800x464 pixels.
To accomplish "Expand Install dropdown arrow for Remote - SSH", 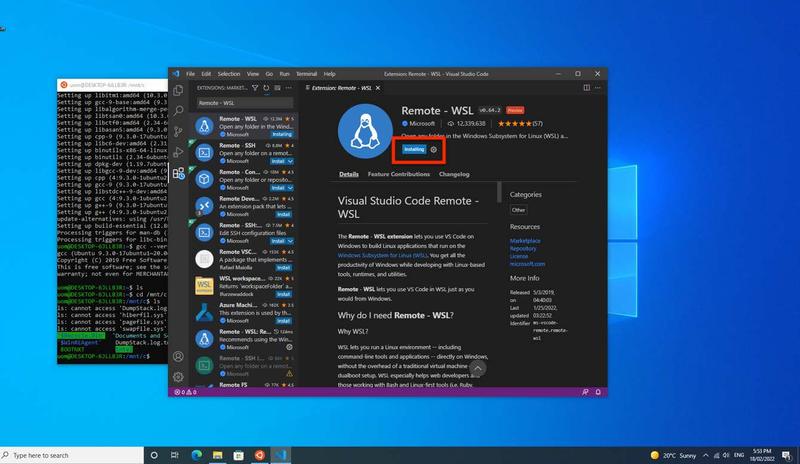I will tap(290, 161).
